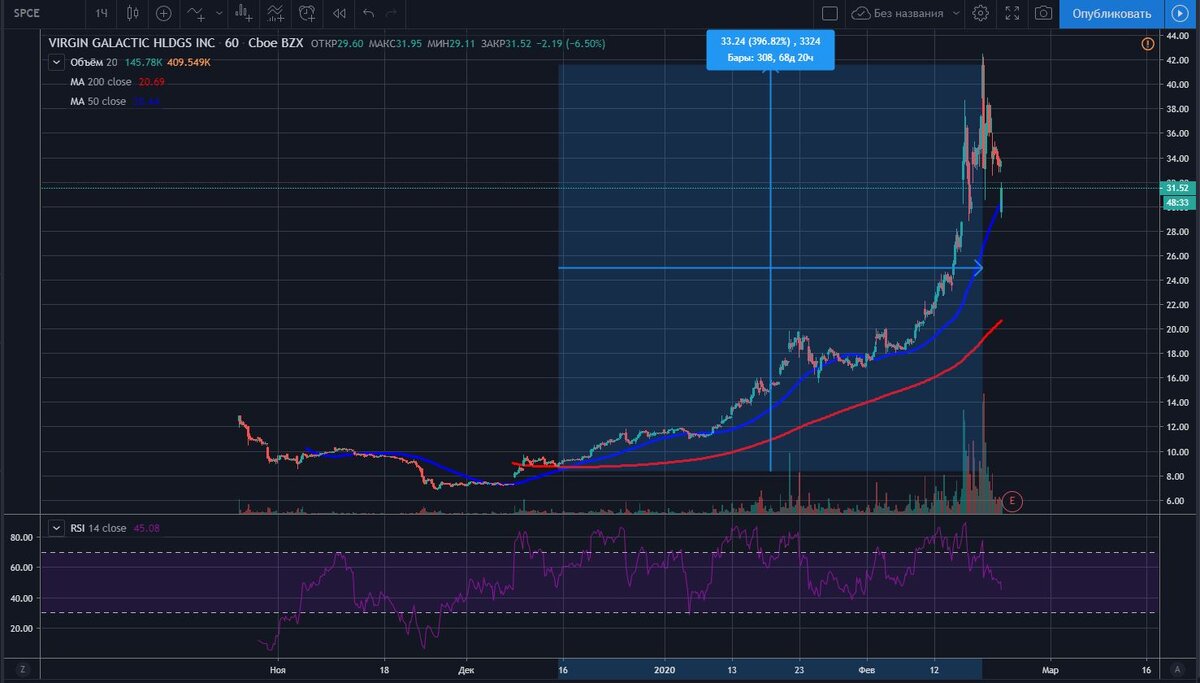Click the VIRGIN GALACTIC HLDGS INC chart title

[x=132, y=43]
